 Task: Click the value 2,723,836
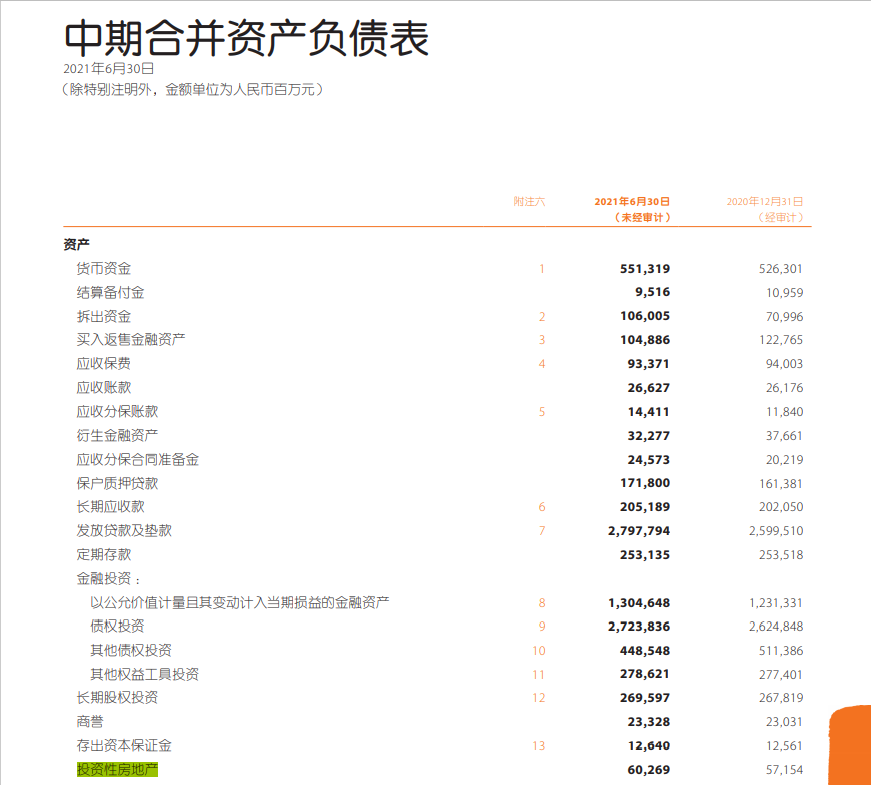639,626
